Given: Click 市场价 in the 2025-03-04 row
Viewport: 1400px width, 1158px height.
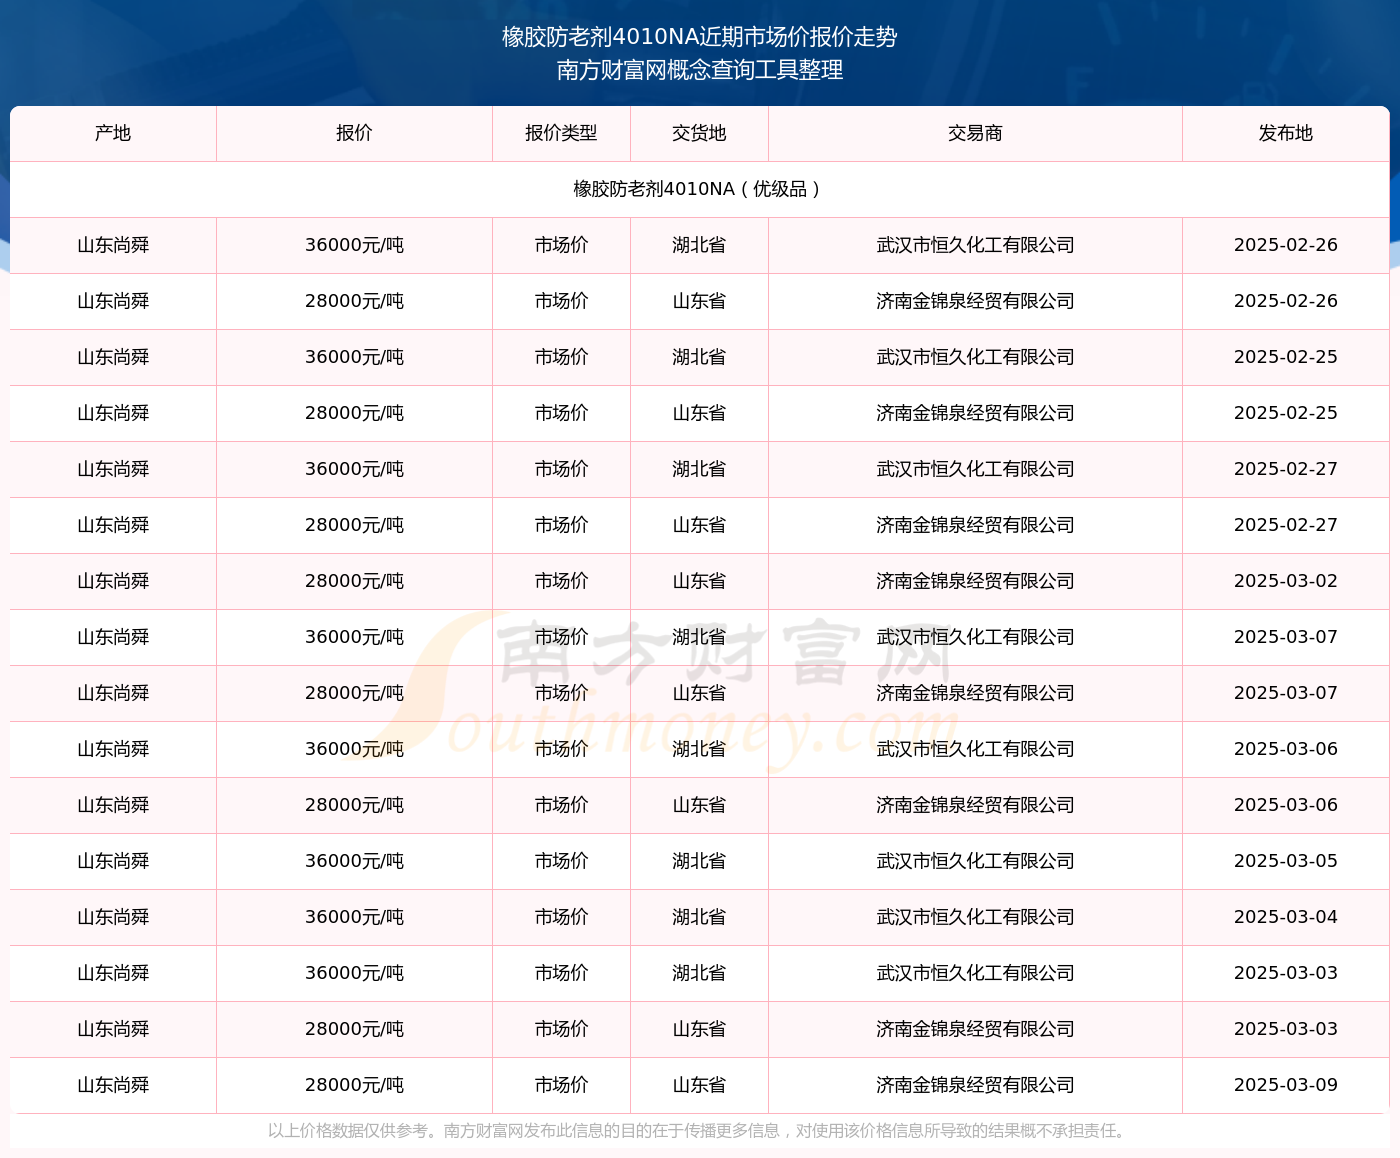Looking at the screenshot, I should pos(561,917).
